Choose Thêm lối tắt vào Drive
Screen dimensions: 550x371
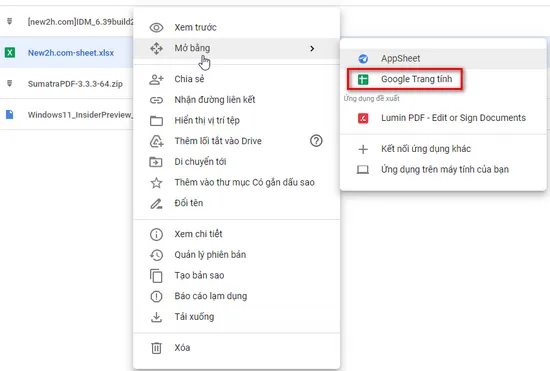click(236, 141)
